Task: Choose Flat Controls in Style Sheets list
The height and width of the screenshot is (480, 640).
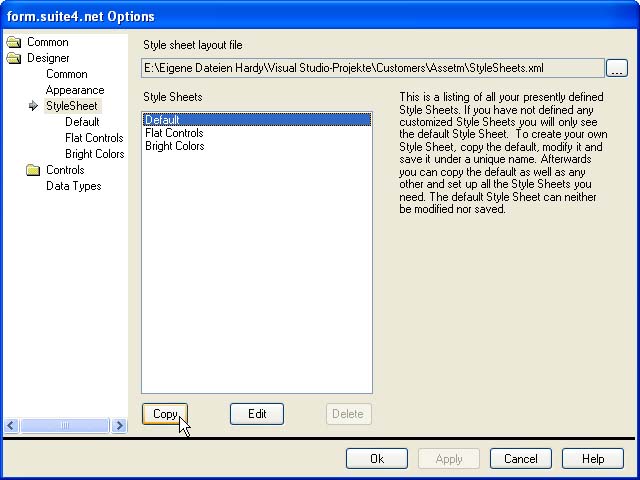Action: [174, 133]
